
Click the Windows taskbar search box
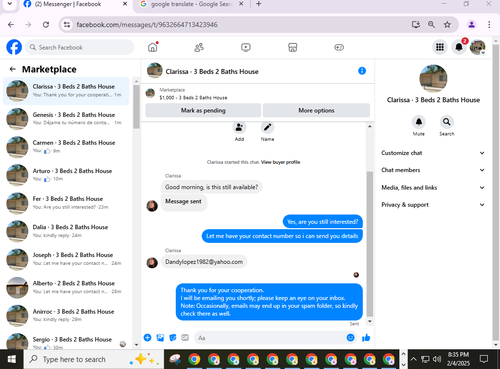94,359
